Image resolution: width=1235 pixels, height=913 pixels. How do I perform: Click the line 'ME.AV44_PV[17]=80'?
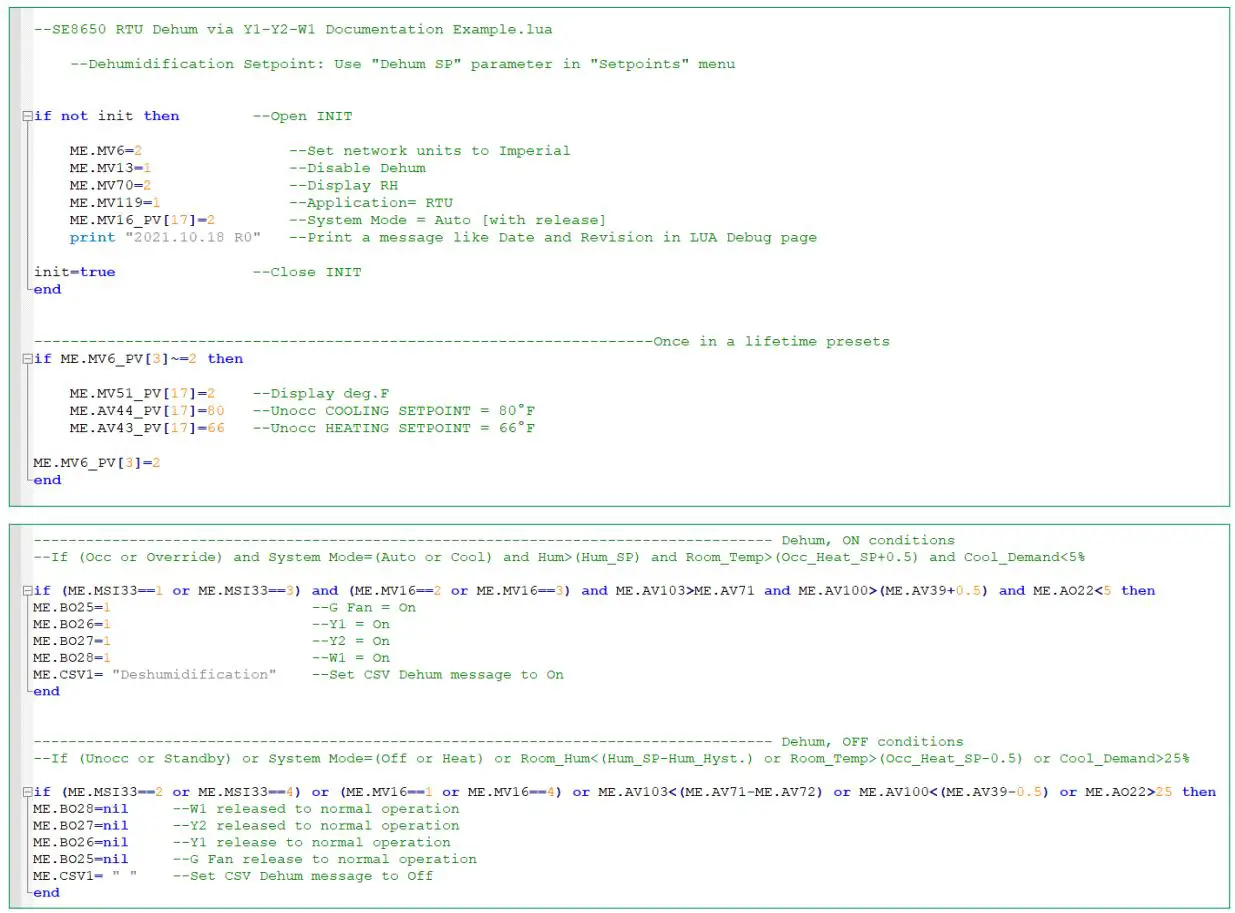pyautogui.click(x=147, y=411)
